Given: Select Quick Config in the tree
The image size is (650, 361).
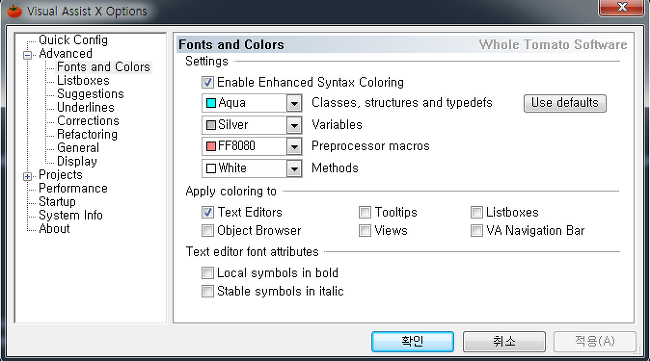Looking at the screenshot, I should pyautogui.click(x=73, y=40).
